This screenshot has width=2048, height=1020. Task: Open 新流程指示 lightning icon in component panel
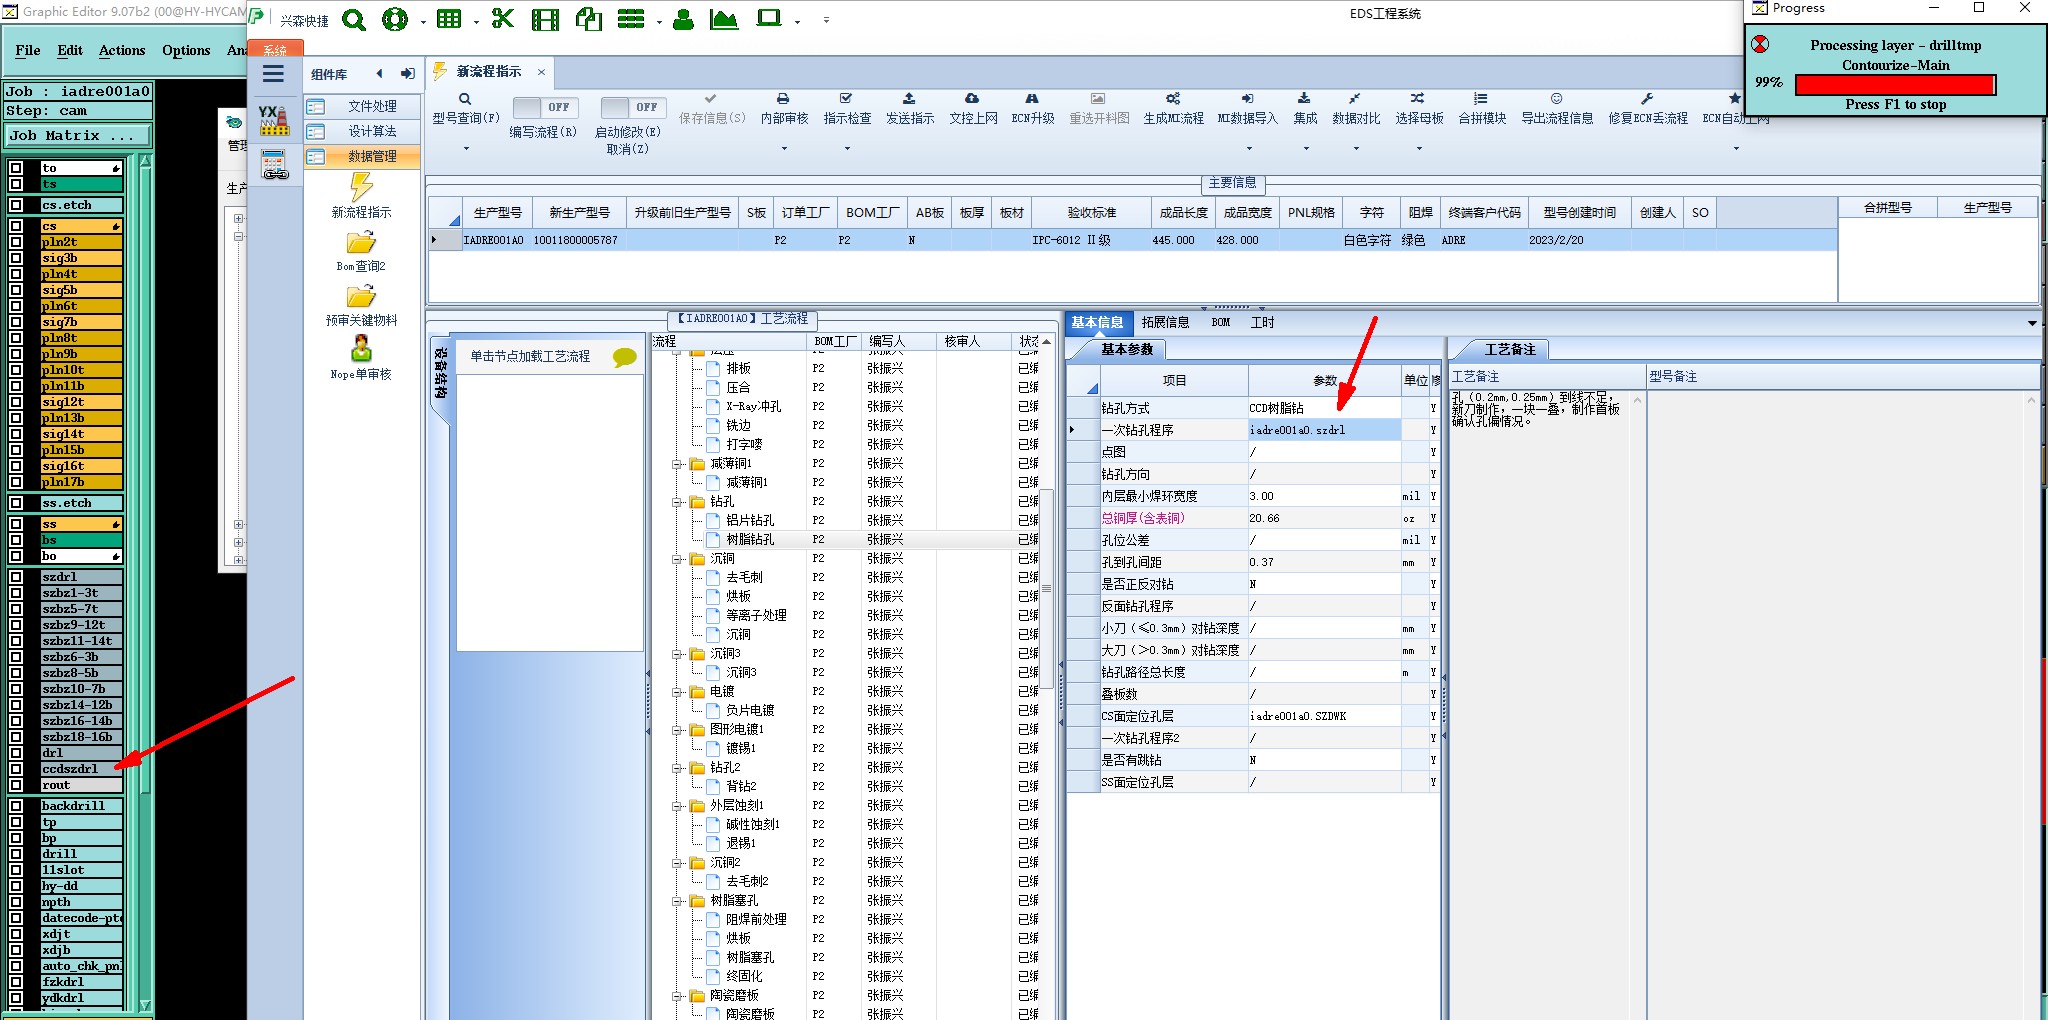pyautogui.click(x=361, y=186)
